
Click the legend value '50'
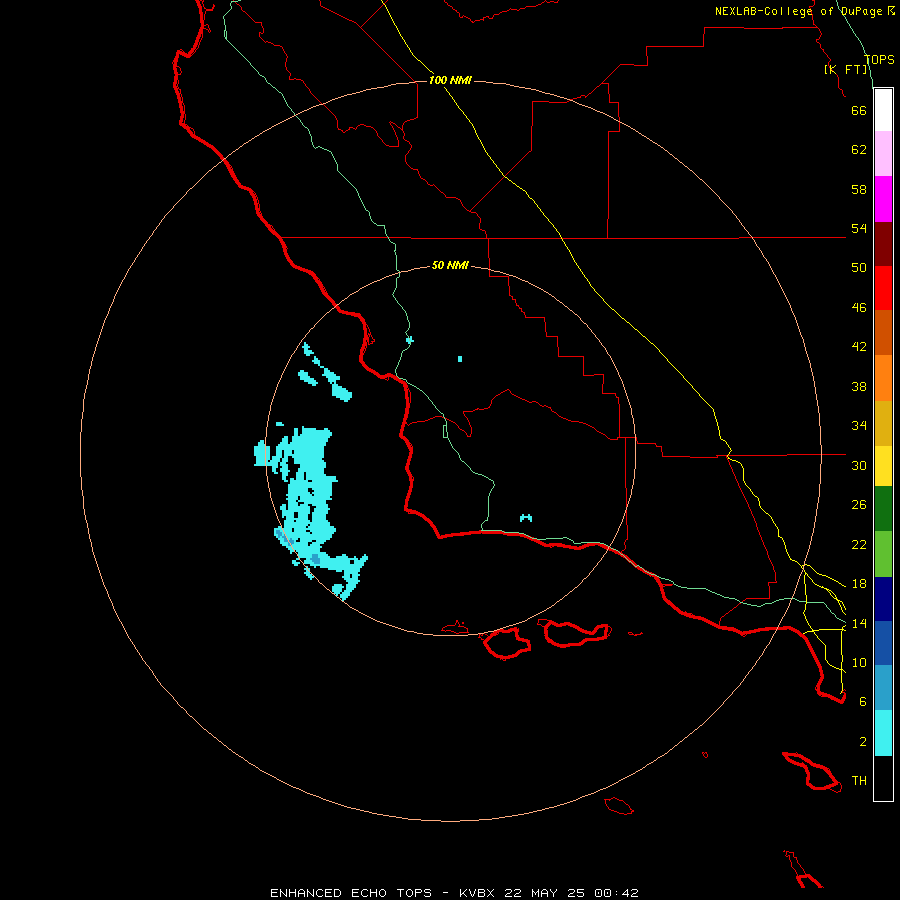click(859, 268)
